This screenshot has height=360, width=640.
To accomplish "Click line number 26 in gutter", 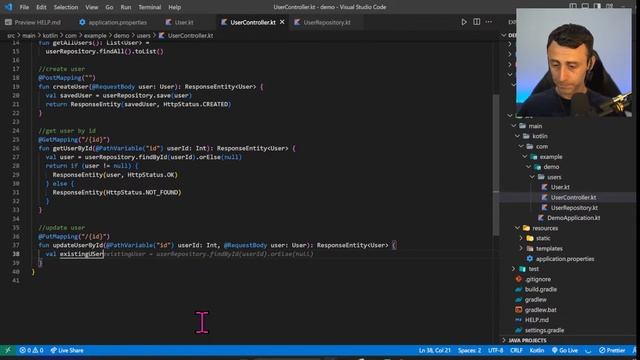I will (16, 148).
